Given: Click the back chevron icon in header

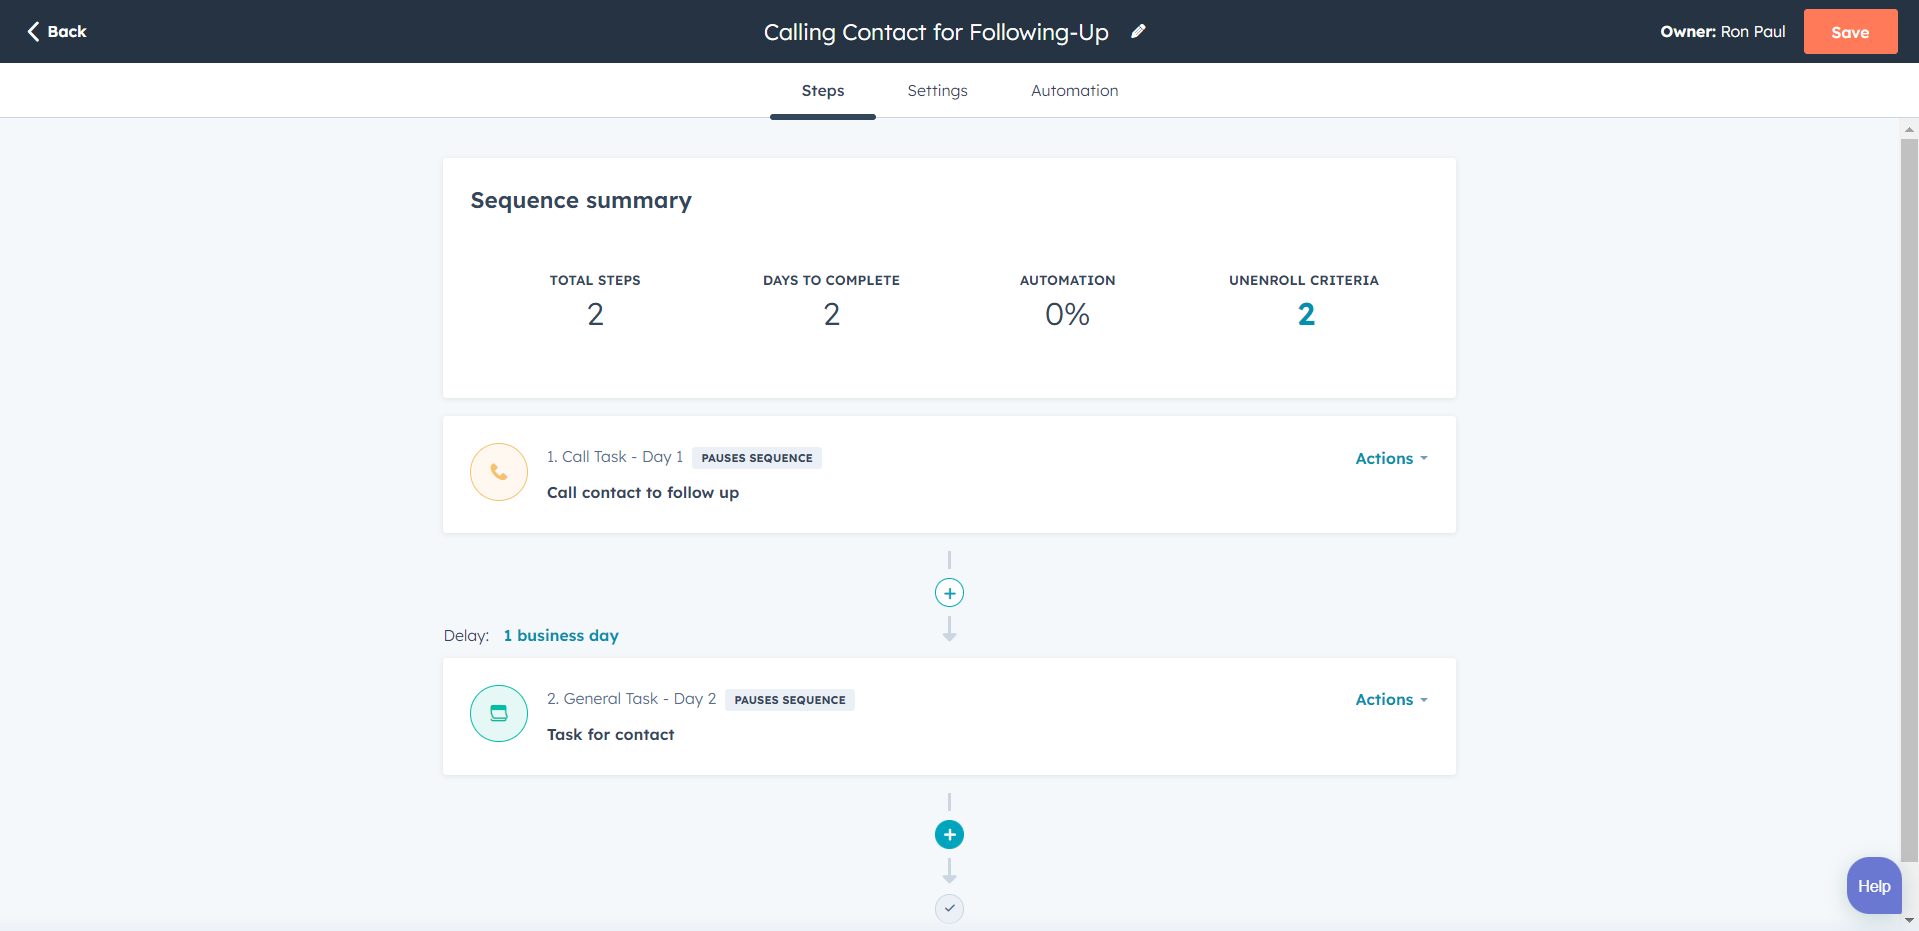Looking at the screenshot, I should [33, 31].
